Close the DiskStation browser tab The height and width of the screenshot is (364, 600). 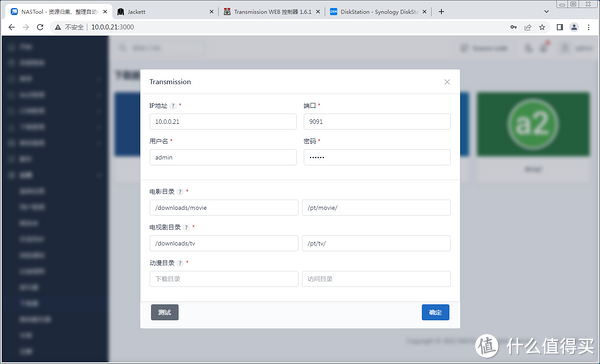pos(424,12)
